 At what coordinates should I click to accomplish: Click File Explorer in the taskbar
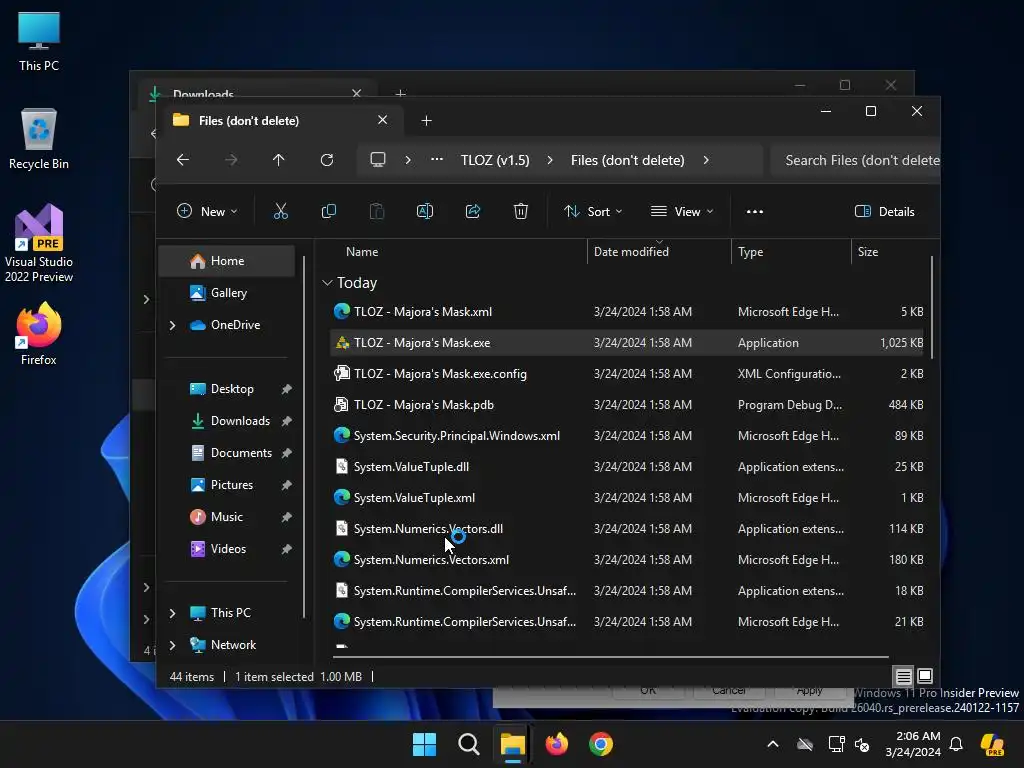coord(513,744)
